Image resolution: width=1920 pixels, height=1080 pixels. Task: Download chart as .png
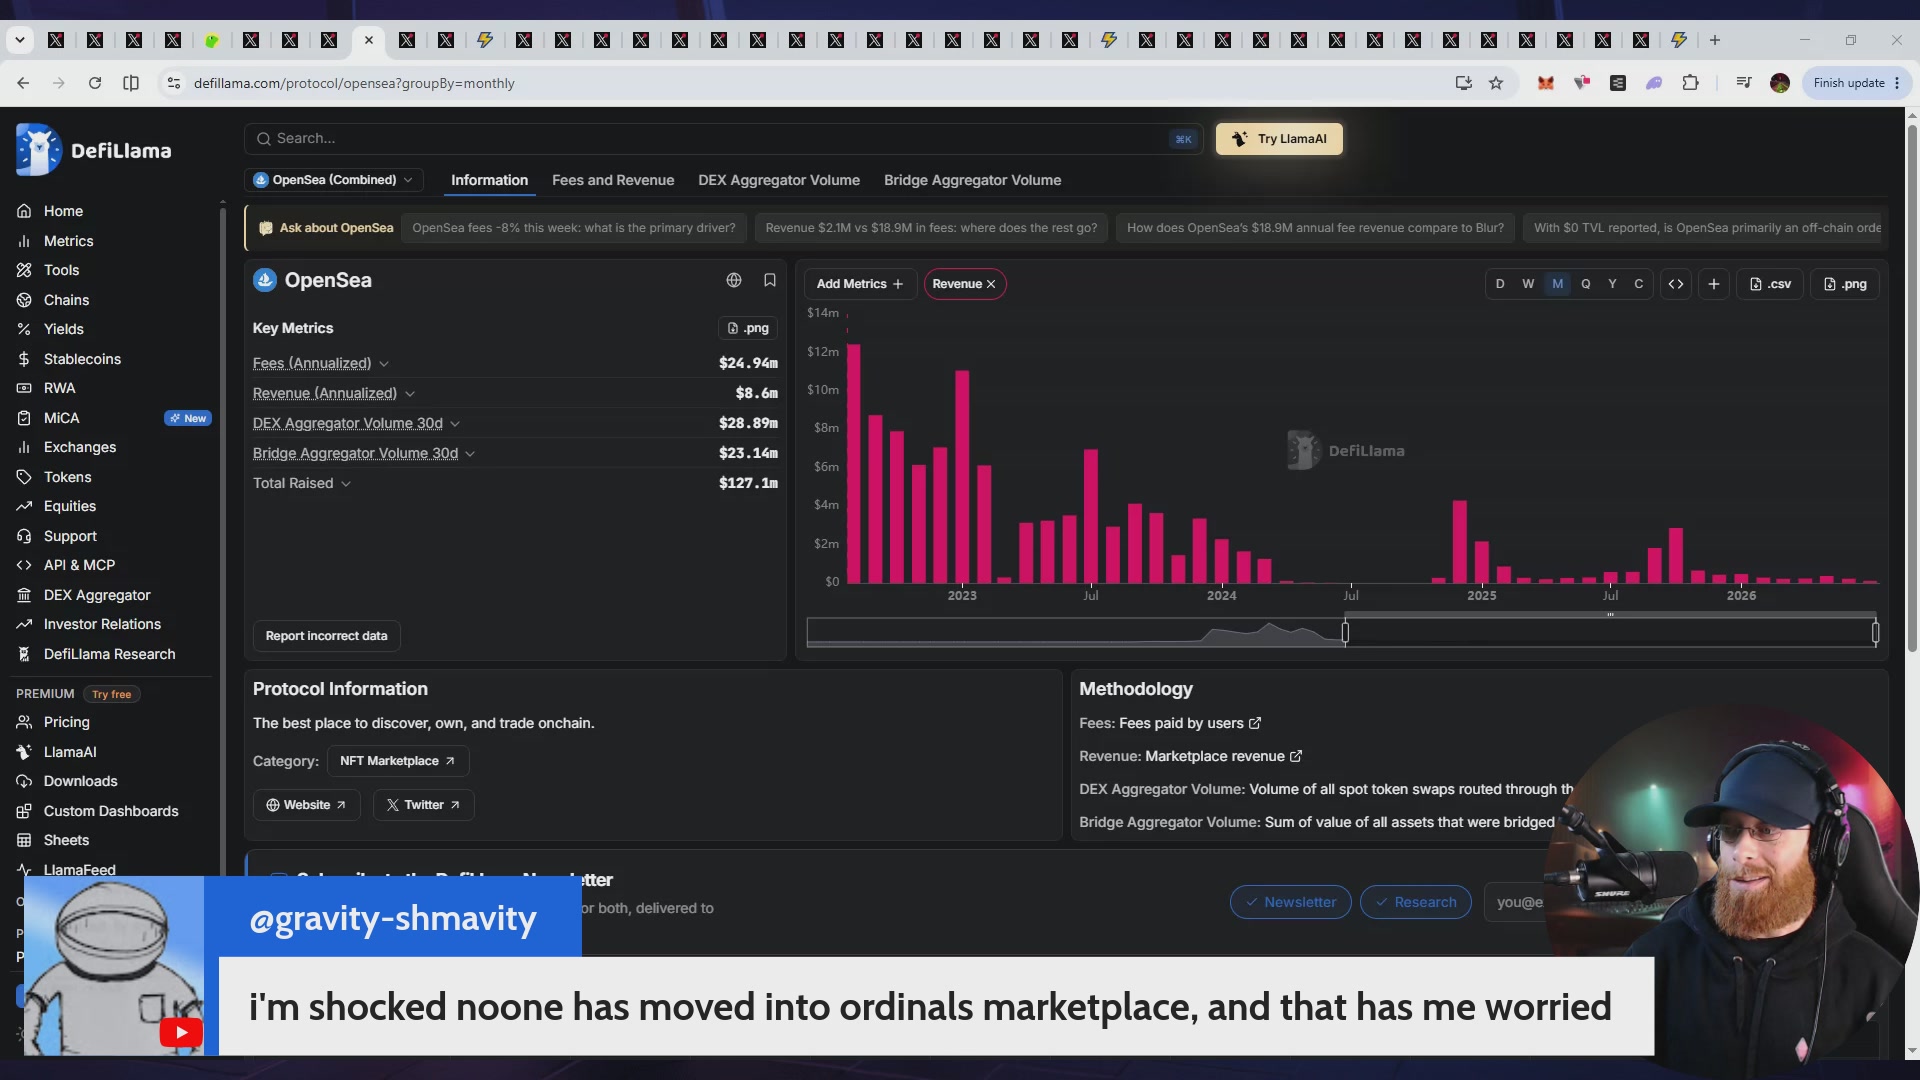click(1845, 284)
